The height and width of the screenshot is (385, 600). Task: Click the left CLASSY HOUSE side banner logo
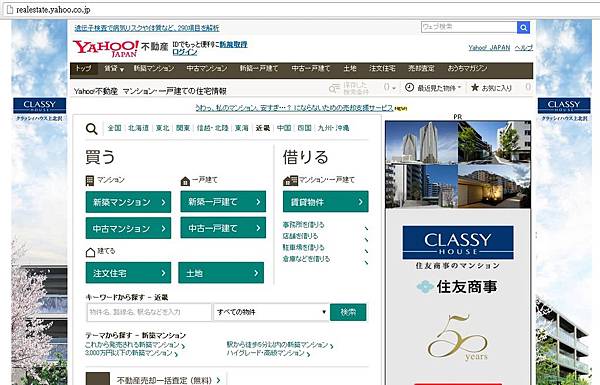(39, 105)
